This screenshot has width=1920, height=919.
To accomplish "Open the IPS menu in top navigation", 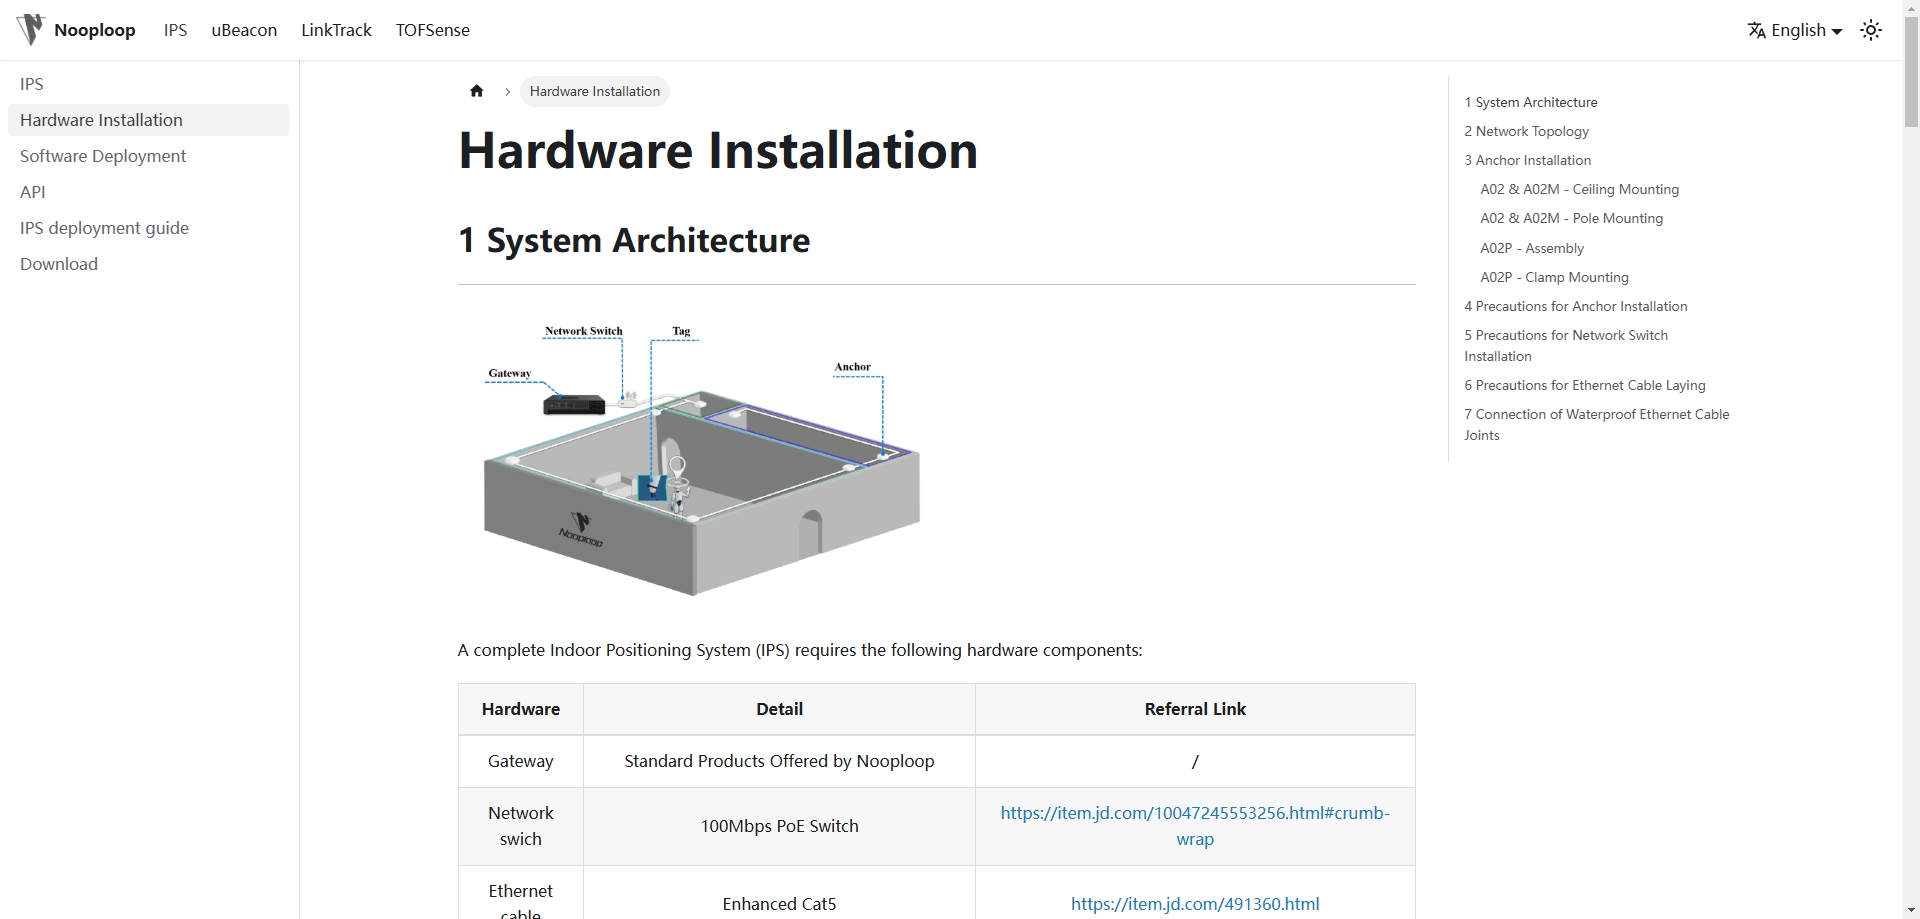I will [175, 30].
